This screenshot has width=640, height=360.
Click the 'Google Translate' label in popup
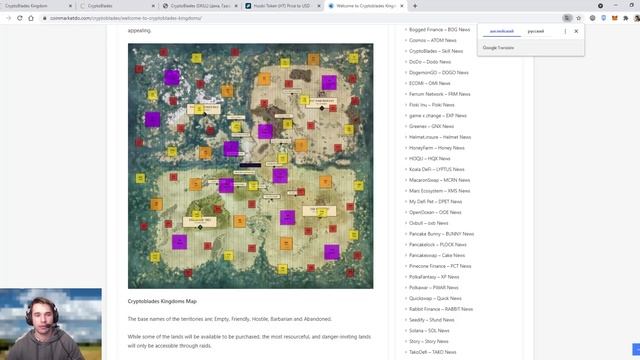[498, 48]
